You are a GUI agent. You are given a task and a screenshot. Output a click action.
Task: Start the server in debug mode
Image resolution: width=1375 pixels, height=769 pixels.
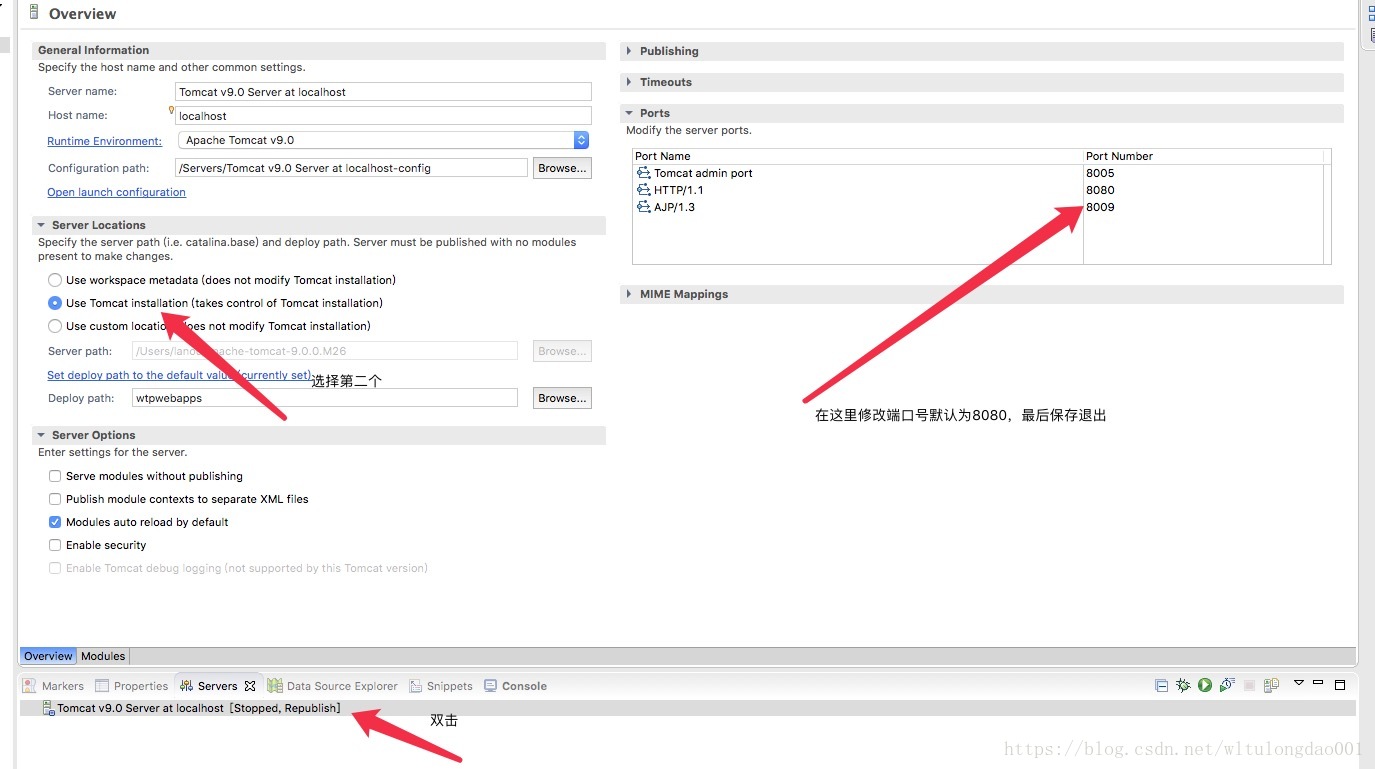coord(1183,685)
